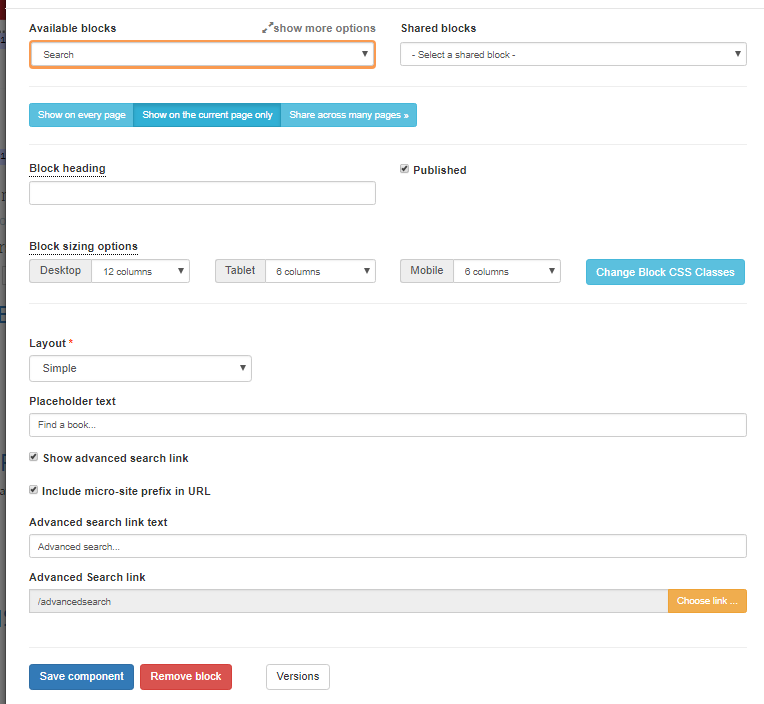Select Mobile columns dropdown
This screenshot has width=764, height=704.
tap(506, 271)
